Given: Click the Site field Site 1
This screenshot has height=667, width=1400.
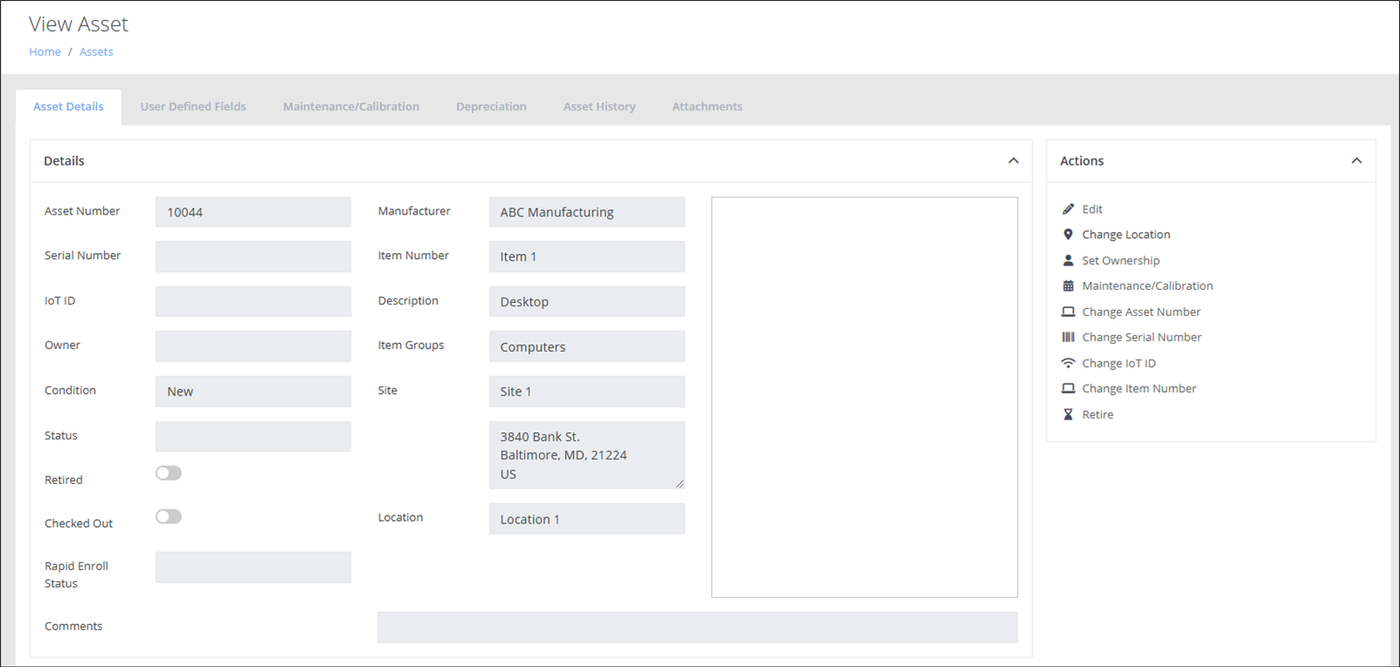Looking at the screenshot, I should coord(587,391).
